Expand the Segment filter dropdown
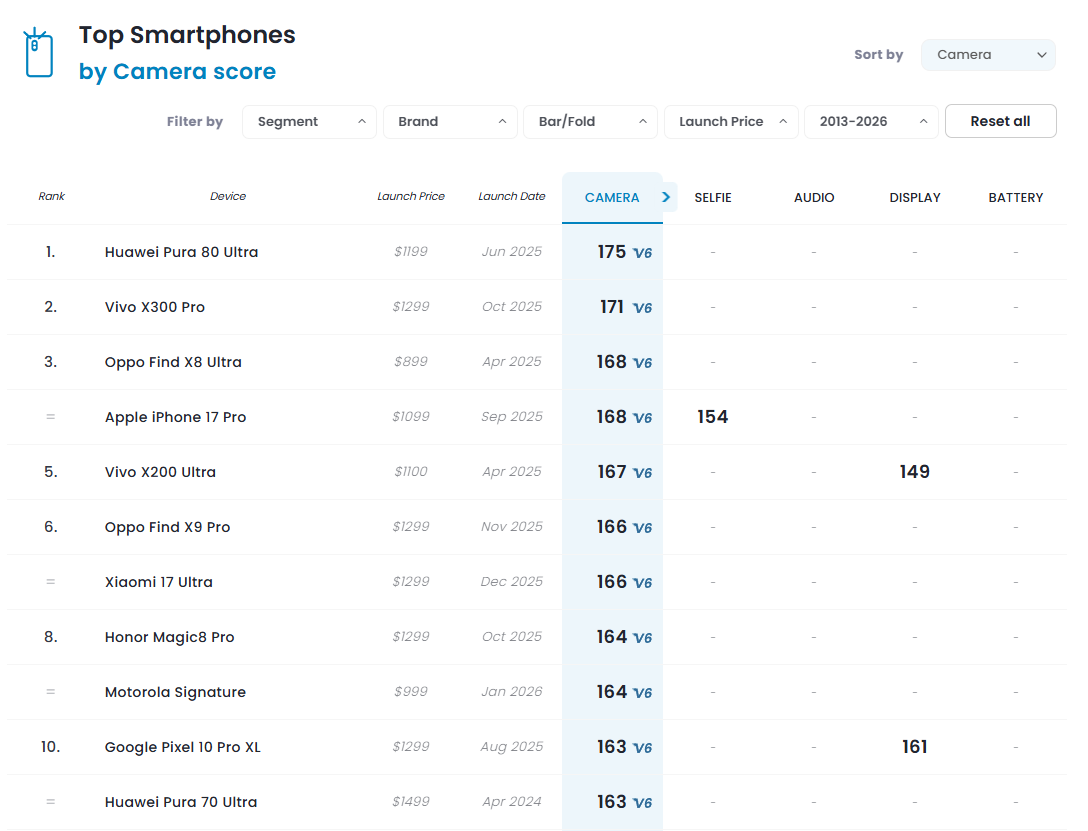Screen dimensions: 1088x831 click(309, 121)
